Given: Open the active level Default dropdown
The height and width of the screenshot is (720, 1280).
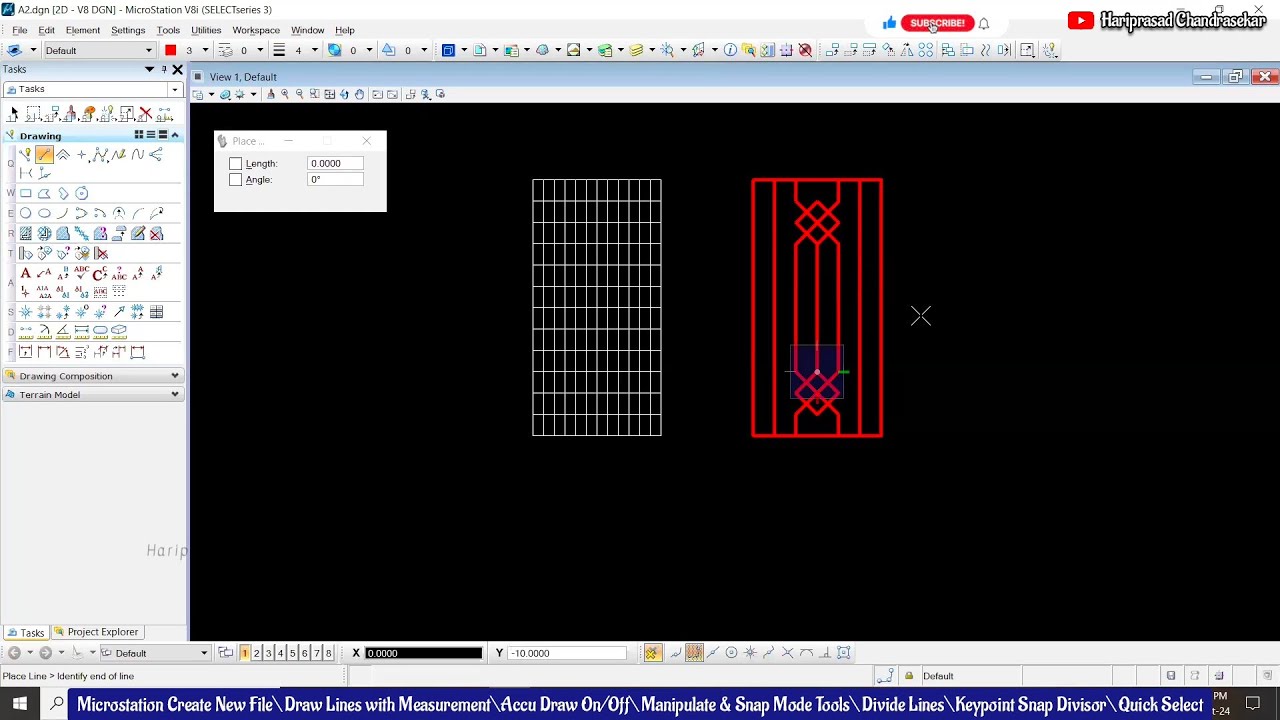Looking at the screenshot, I should click(98, 50).
